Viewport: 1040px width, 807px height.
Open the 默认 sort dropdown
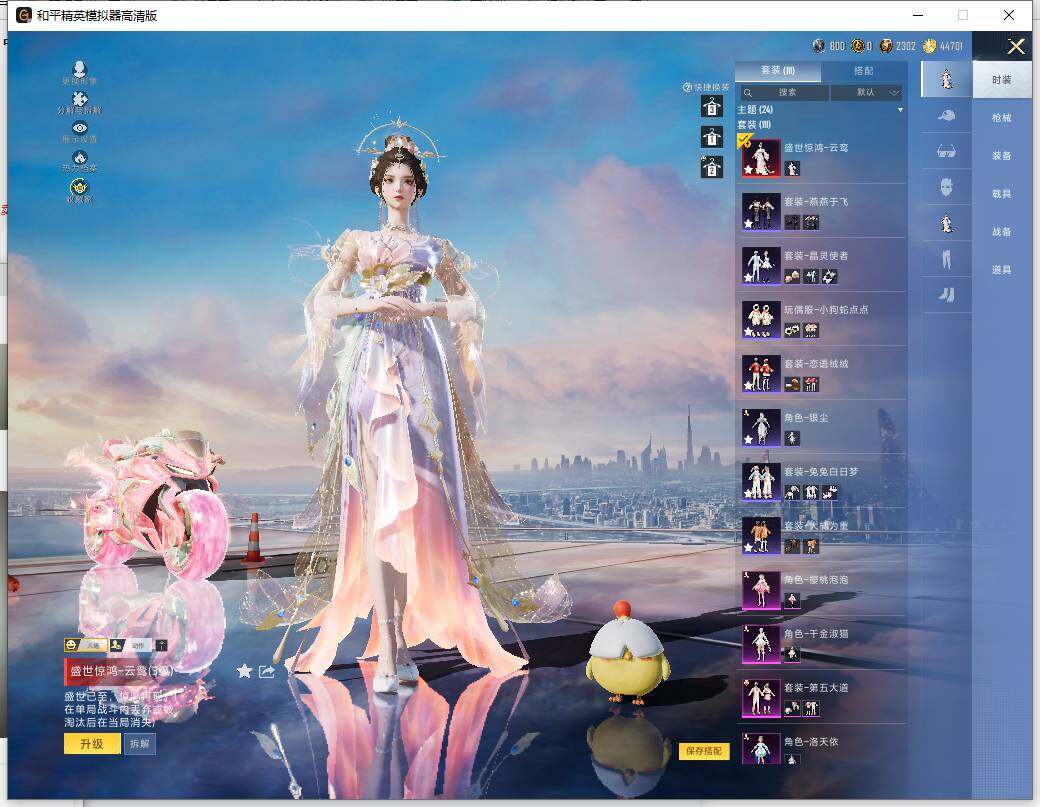[866, 92]
